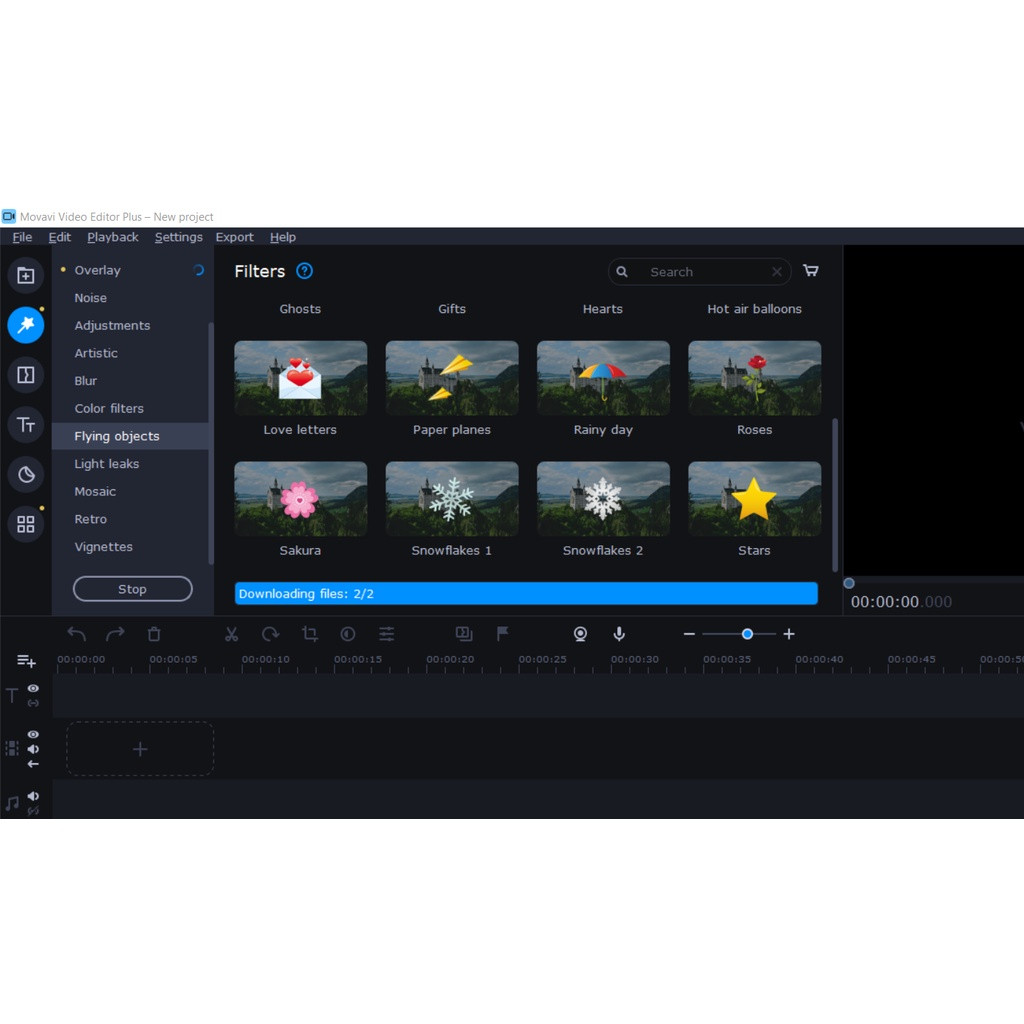Screen dimensions: 1024x1024
Task: Toggle visibility eye on the title track
Action: coord(33,688)
